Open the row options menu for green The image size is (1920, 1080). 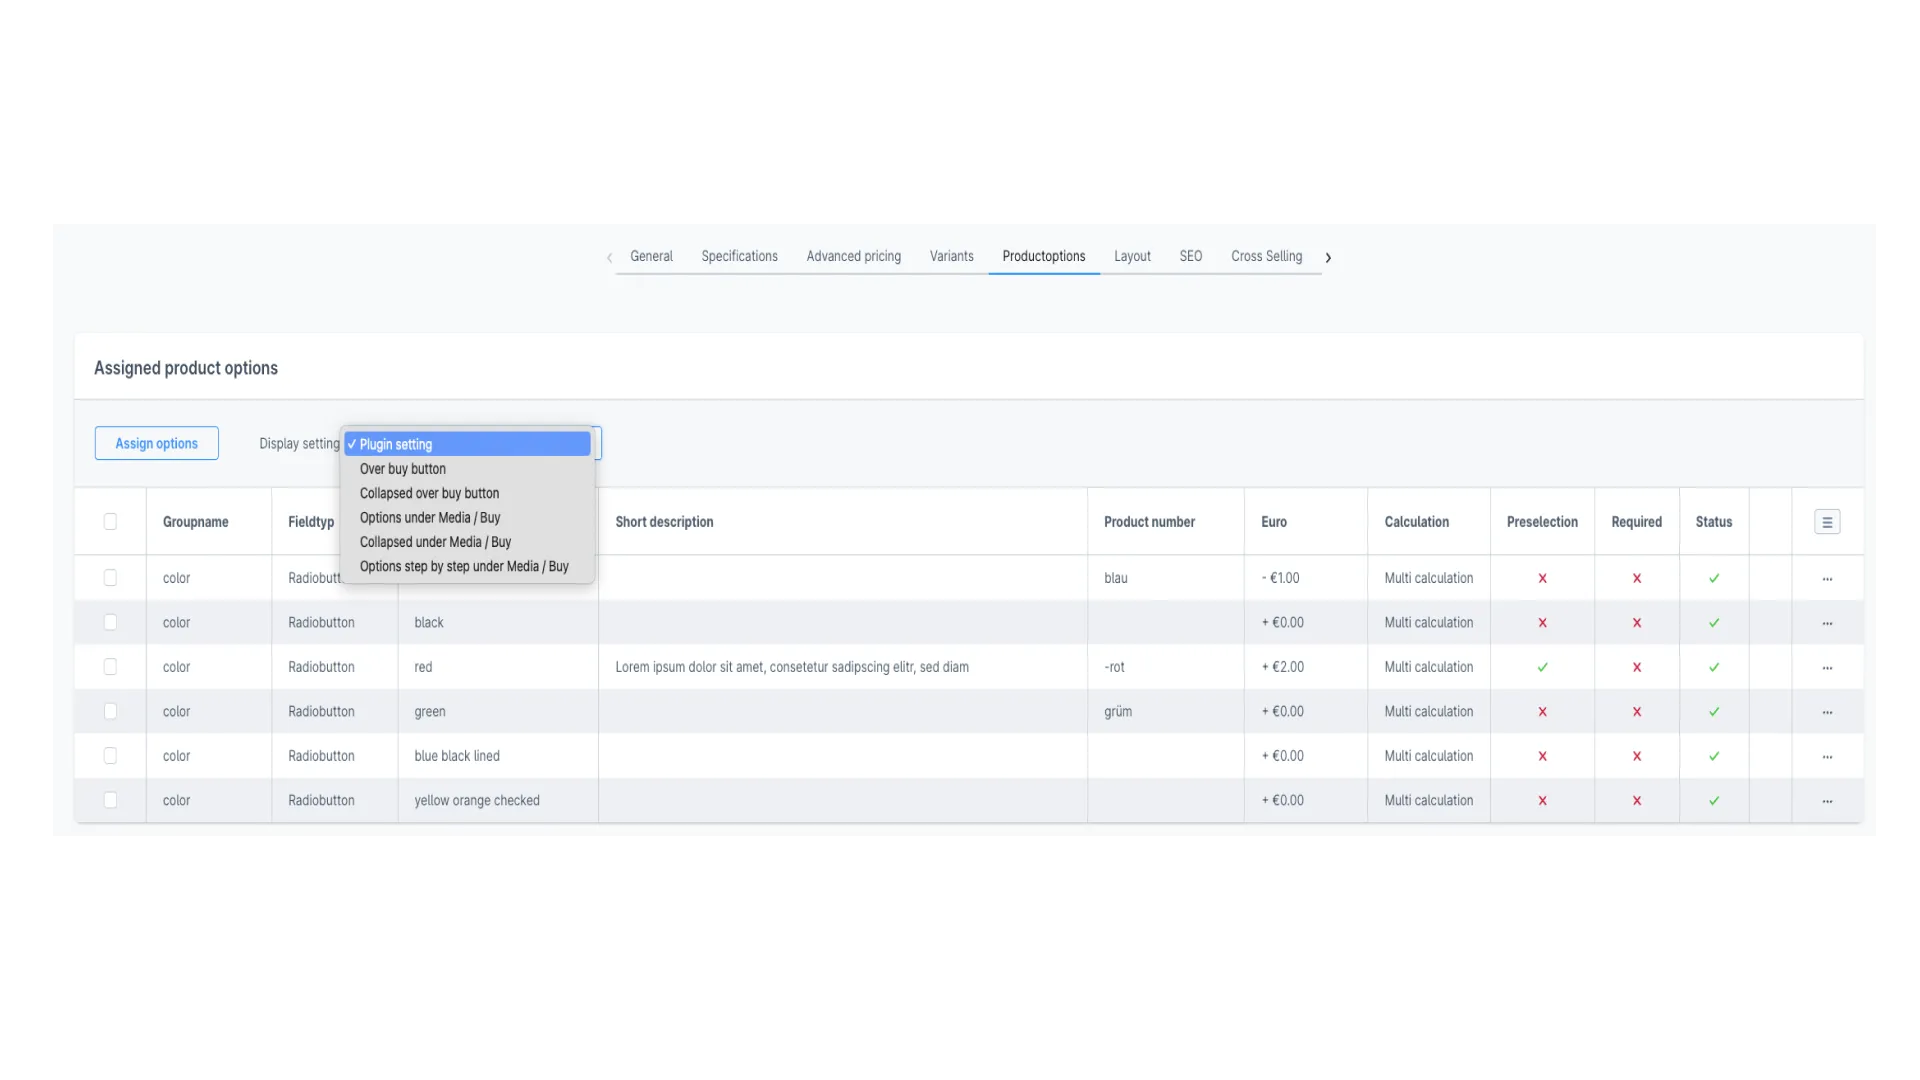pyautogui.click(x=1828, y=711)
